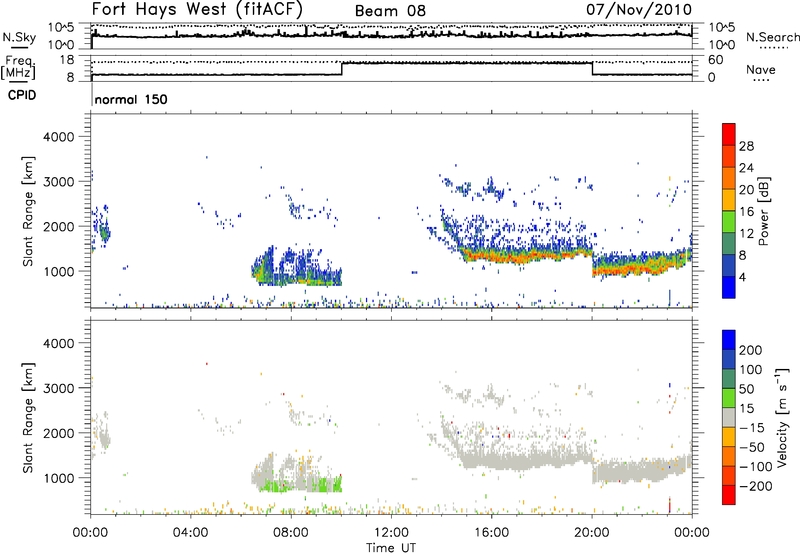Click the '20:00' time tick label
Viewport: 800px width, 554px height.
tap(592, 533)
